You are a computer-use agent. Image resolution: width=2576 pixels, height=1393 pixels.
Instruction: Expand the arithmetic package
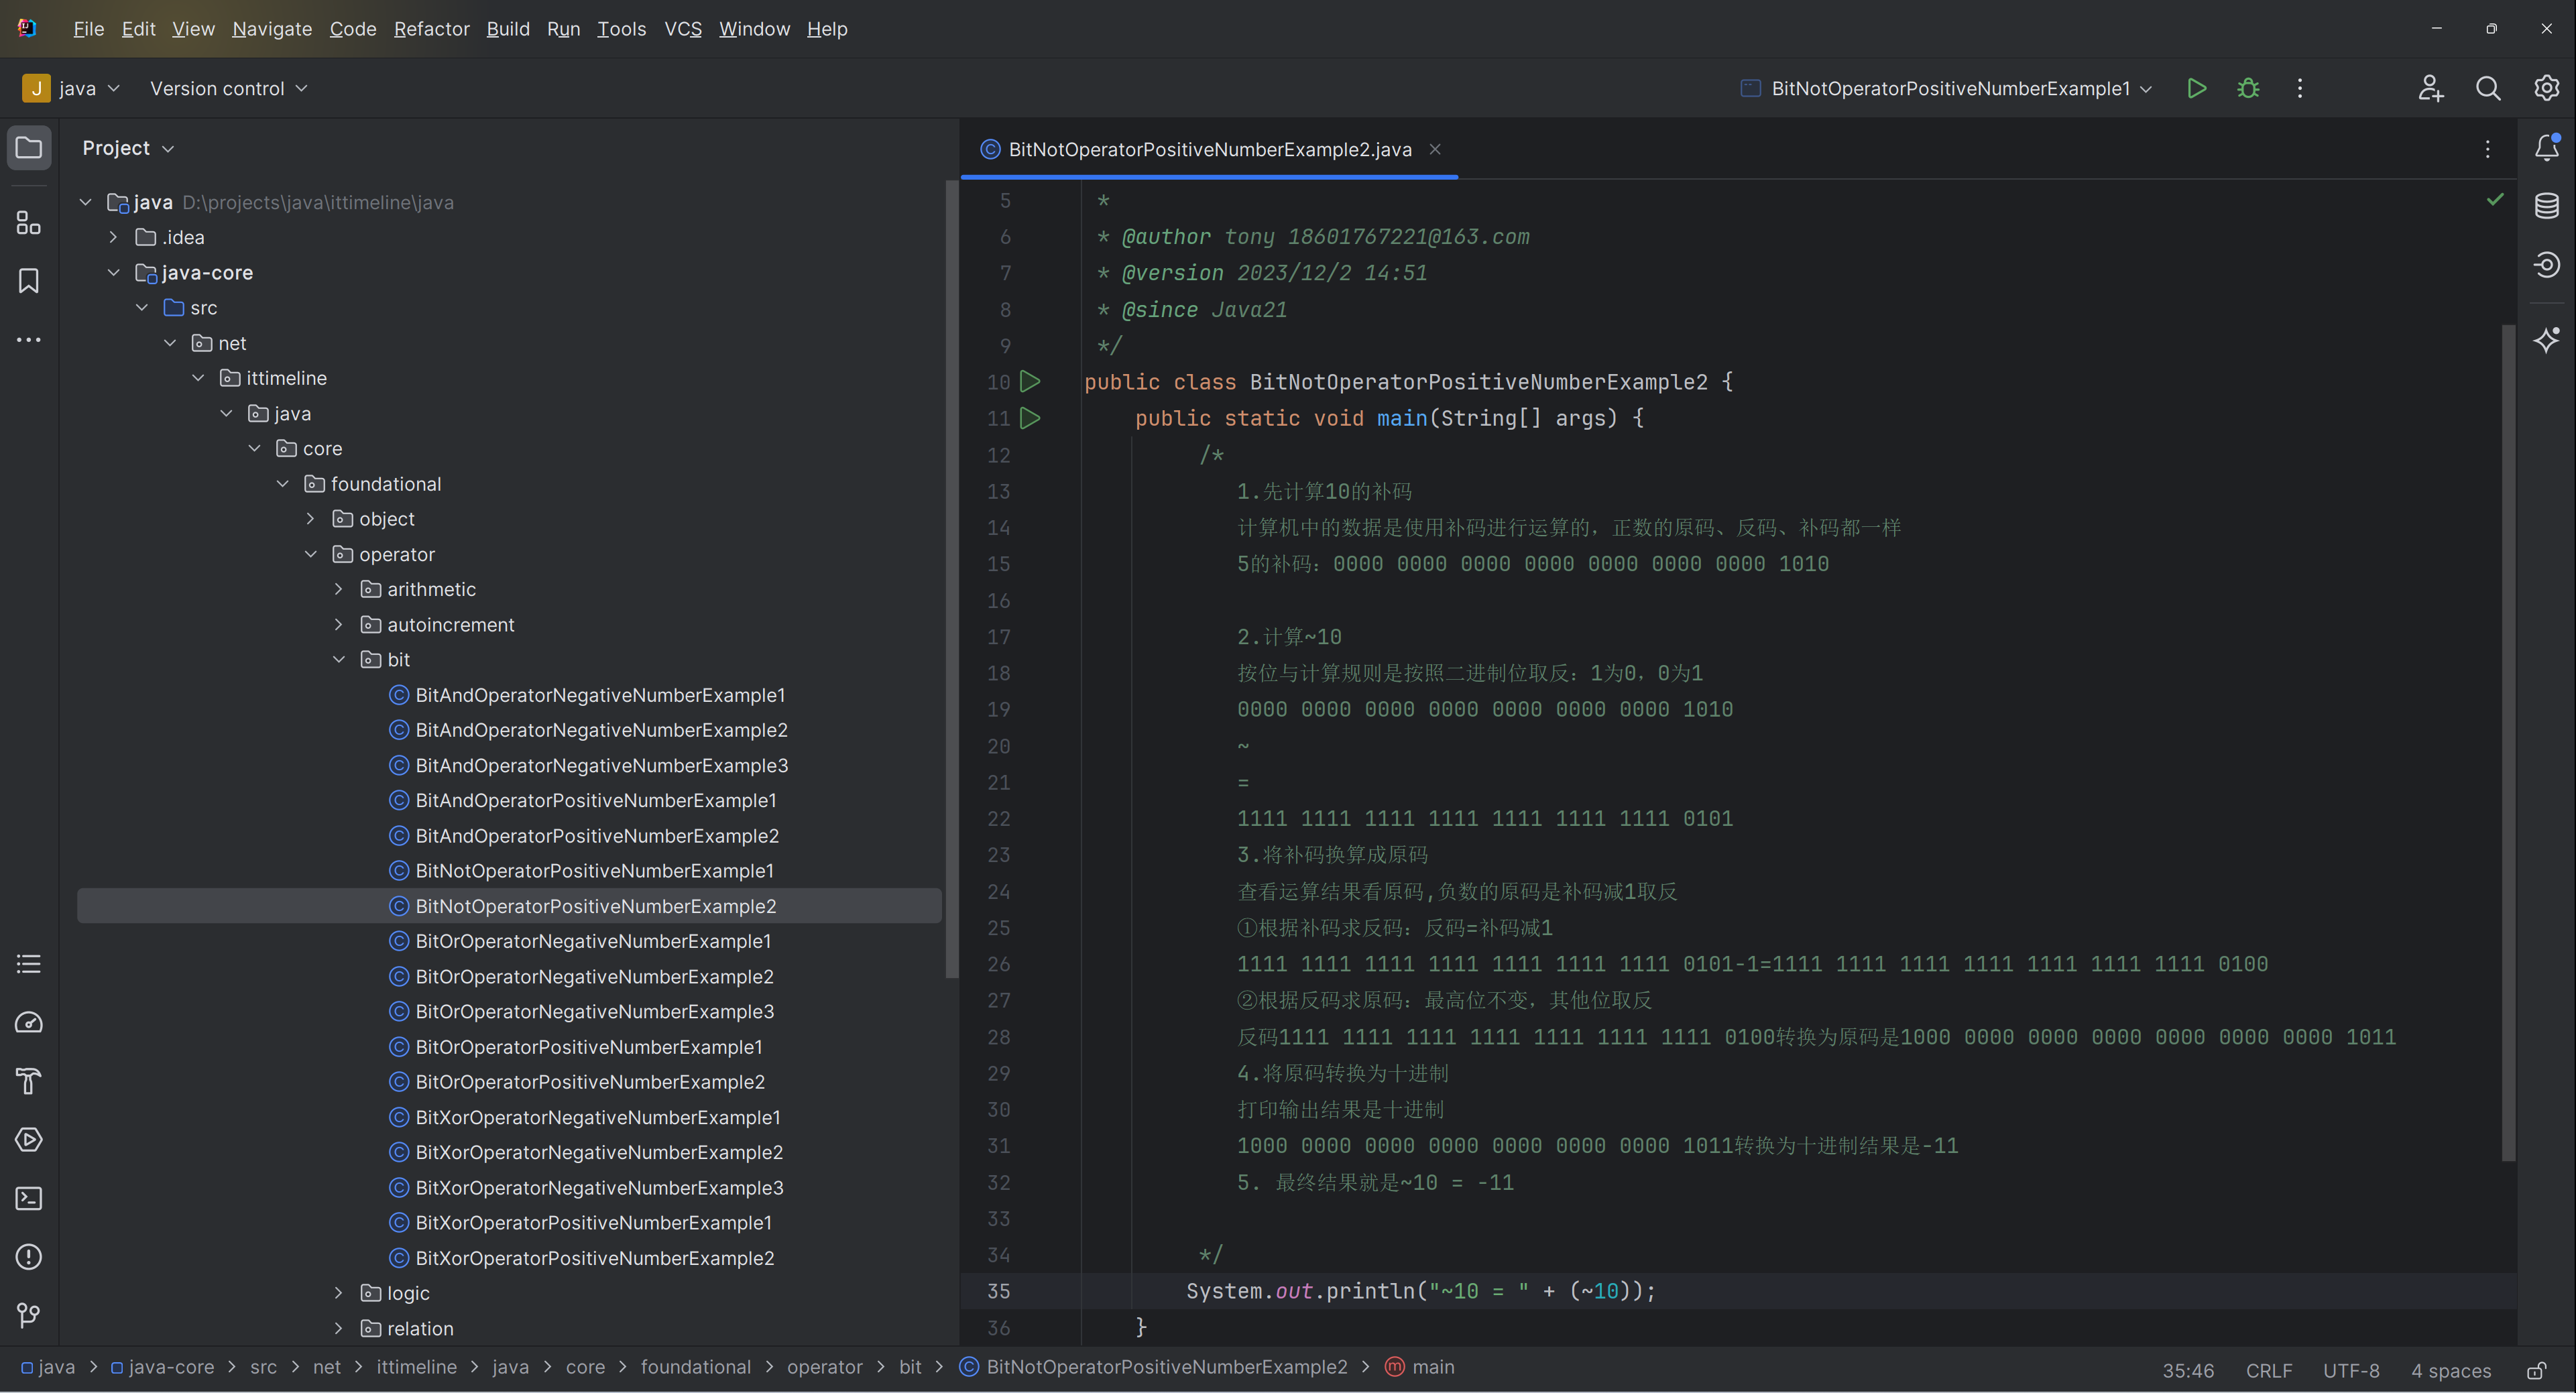click(x=338, y=589)
